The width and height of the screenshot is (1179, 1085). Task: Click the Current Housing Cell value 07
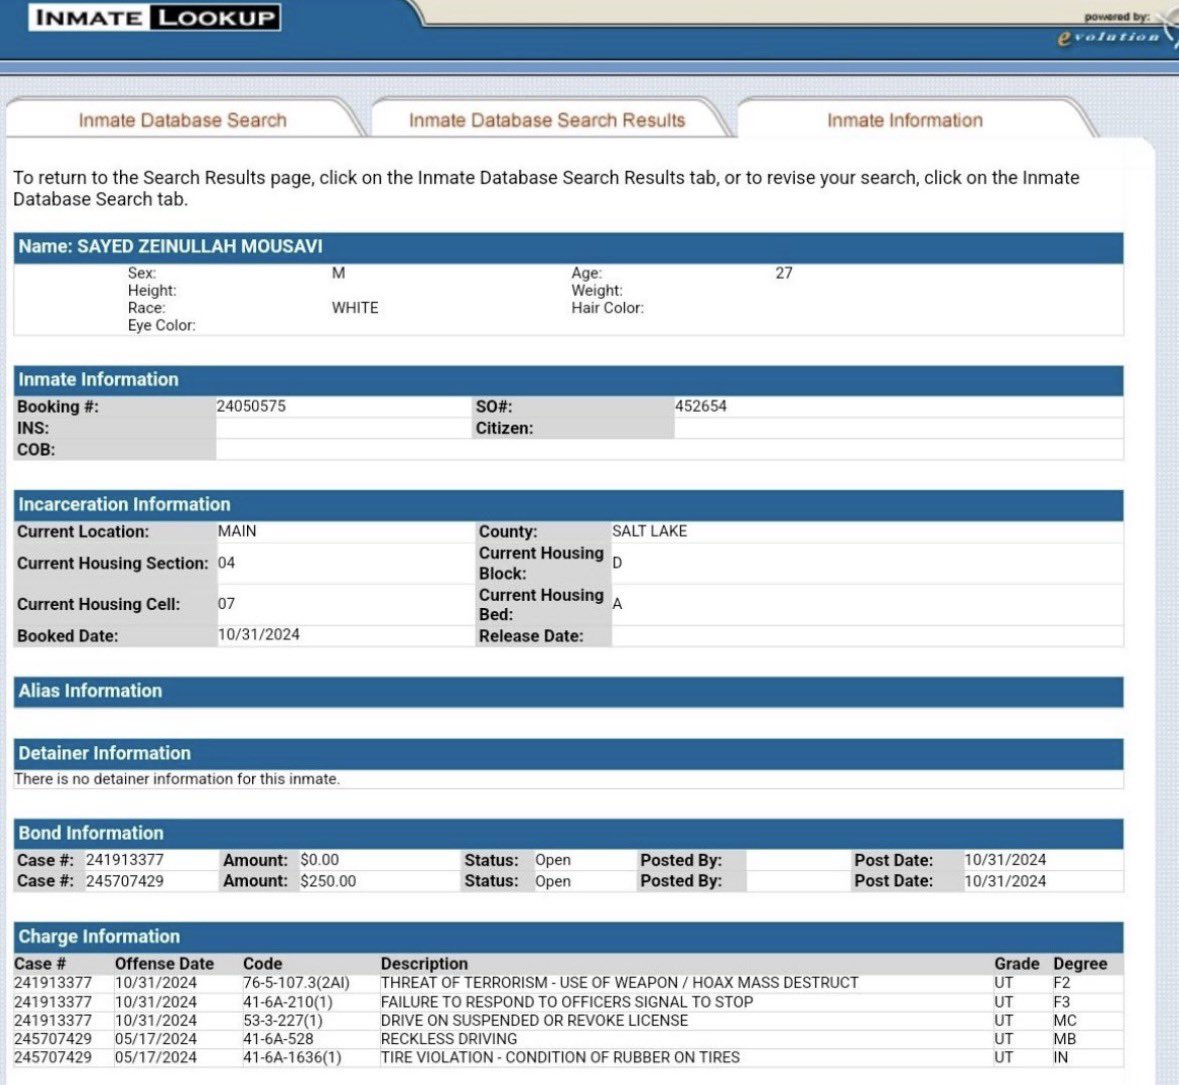click(226, 603)
